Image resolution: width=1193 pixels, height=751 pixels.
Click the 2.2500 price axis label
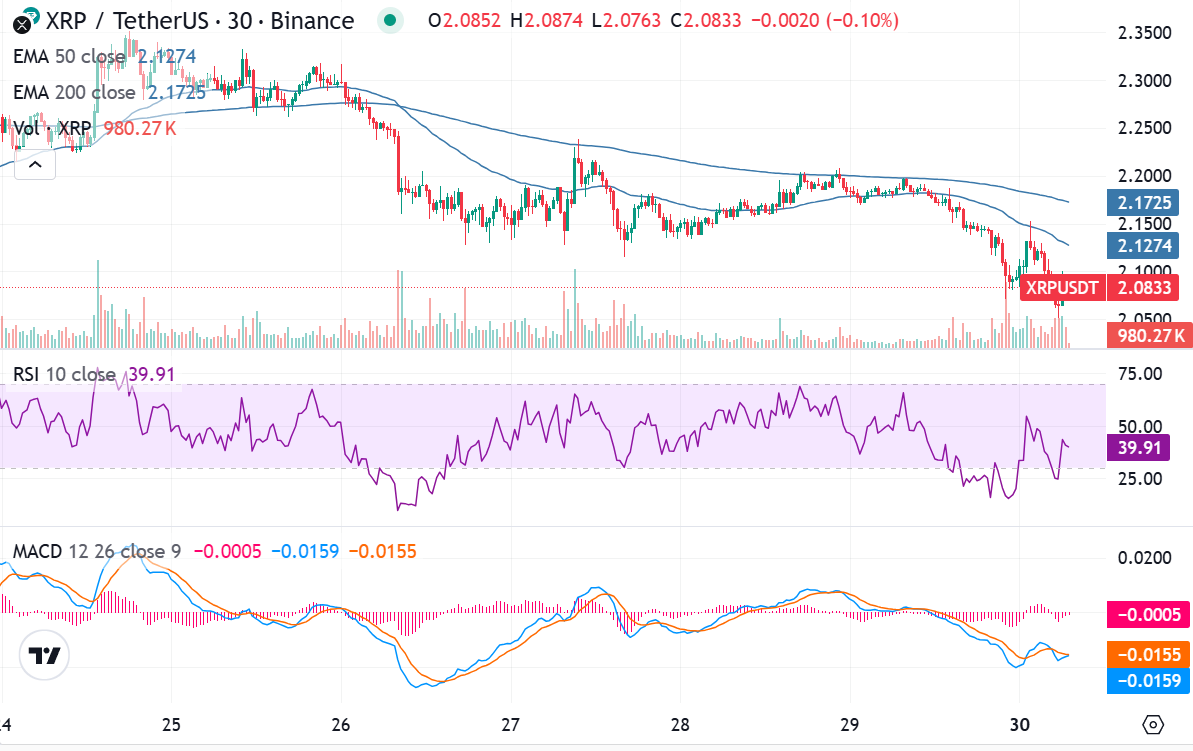pyautogui.click(x=1144, y=128)
